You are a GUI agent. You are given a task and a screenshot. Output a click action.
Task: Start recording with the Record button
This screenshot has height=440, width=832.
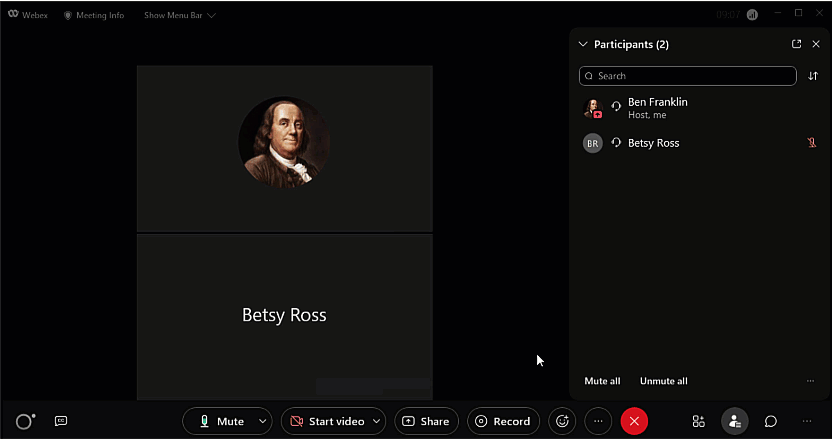(503, 421)
